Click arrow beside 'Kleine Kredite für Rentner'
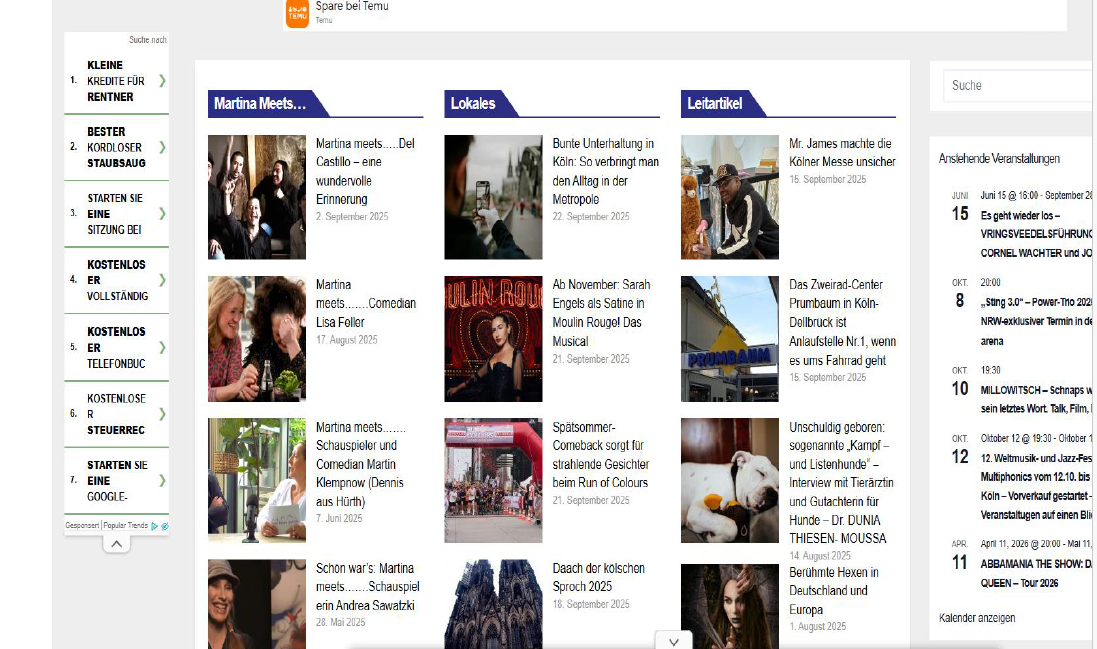This screenshot has width=1097, height=649. 162,81
